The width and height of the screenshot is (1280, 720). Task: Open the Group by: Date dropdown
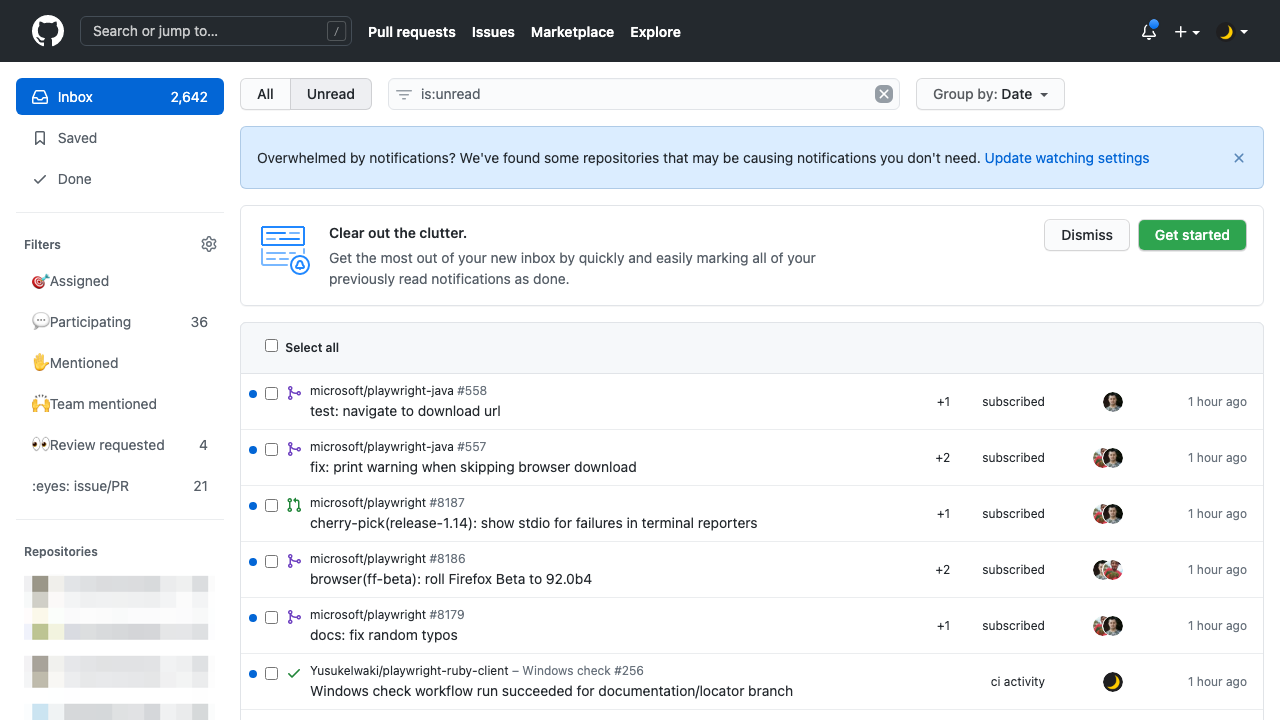tap(990, 94)
